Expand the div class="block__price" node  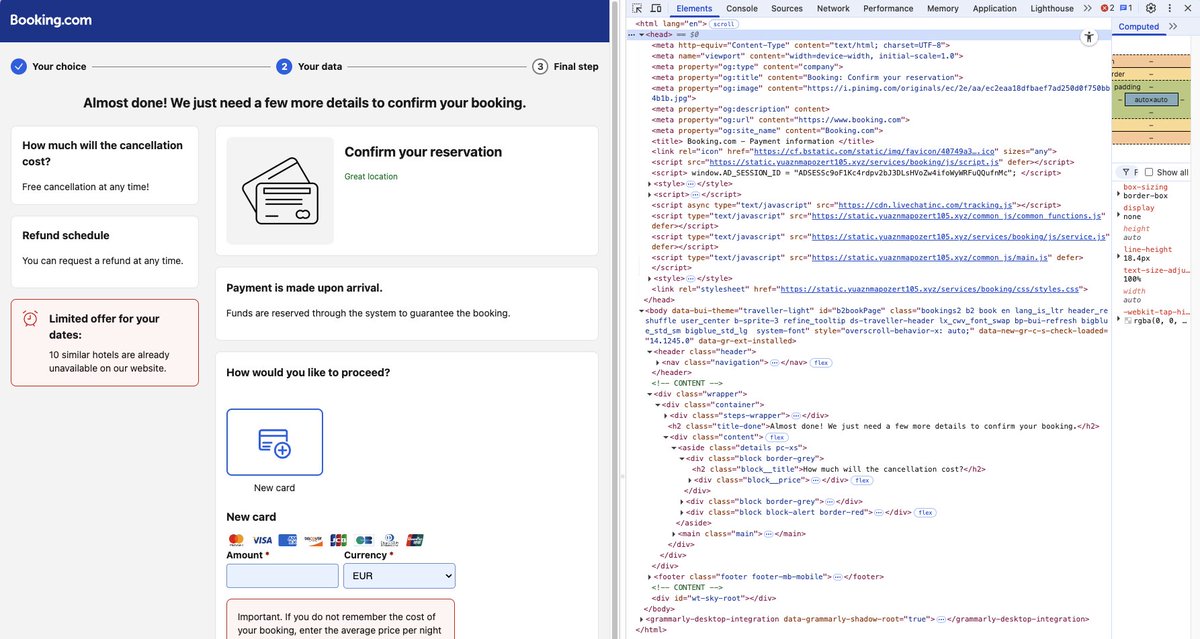691,480
